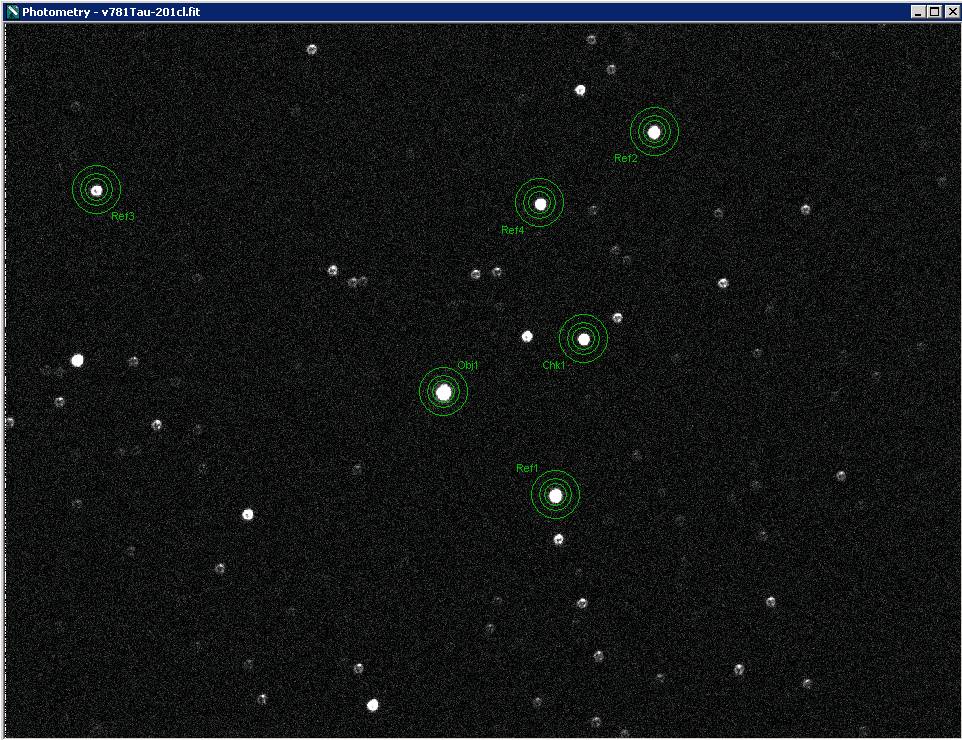962x740 pixels.
Task: Click the v781Tau-201cl.fit title bar
Action: pos(400,12)
